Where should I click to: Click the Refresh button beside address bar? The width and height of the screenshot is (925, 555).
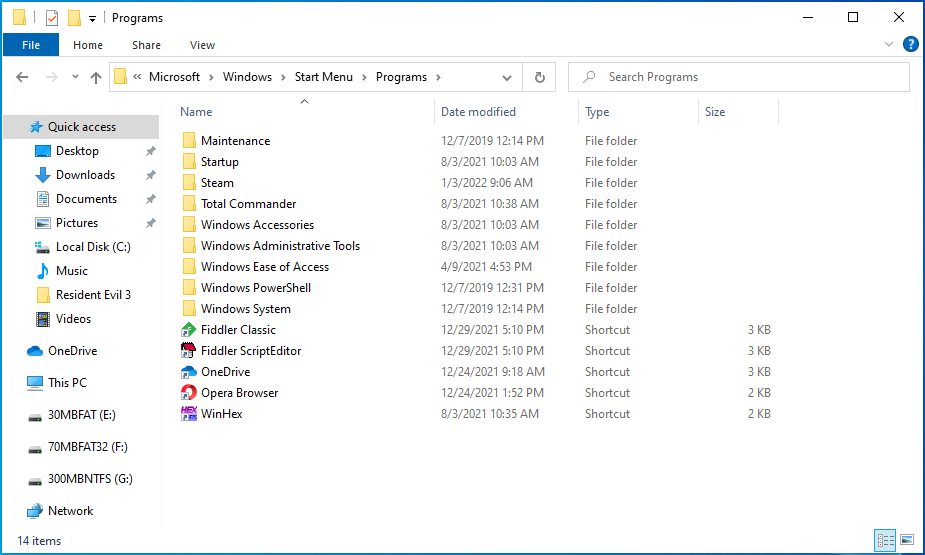pyautogui.click(x=540, y=77)
